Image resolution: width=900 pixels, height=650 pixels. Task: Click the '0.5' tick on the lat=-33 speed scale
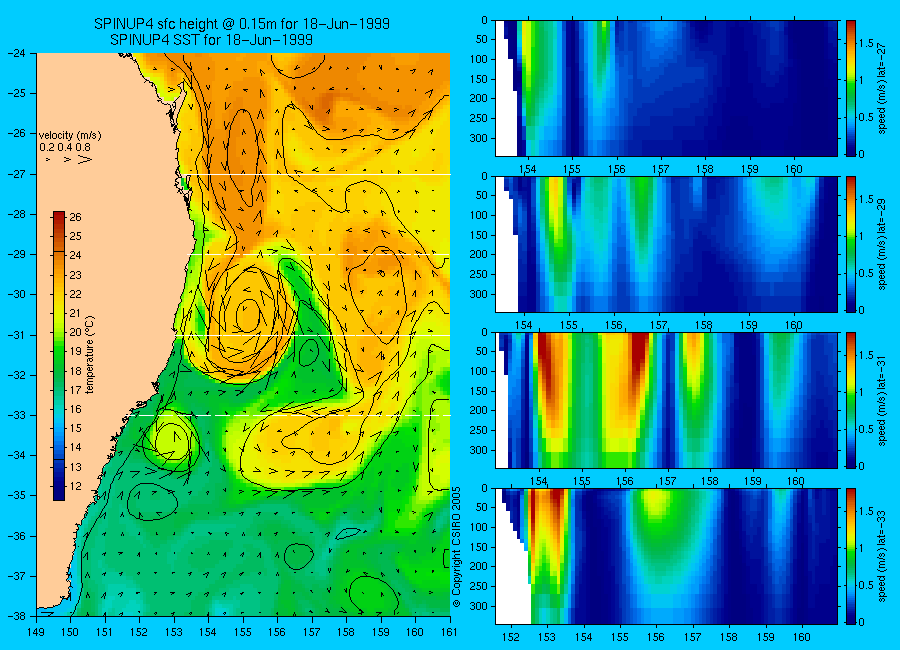tap(866, 585)
